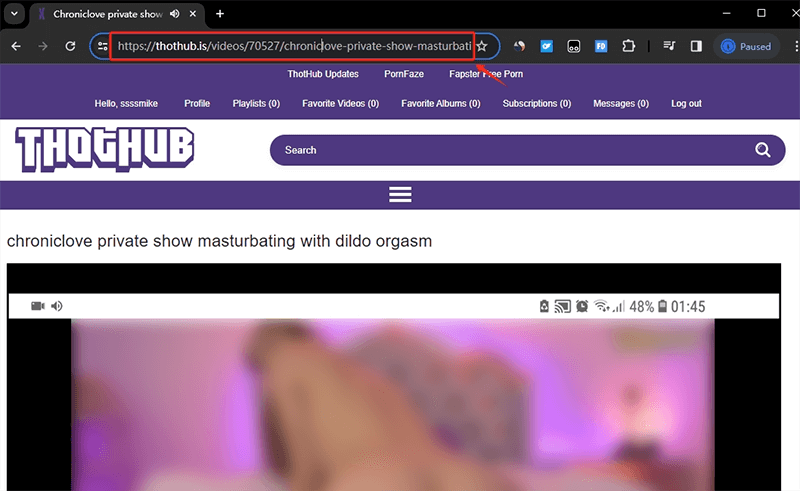The image size is (800, 491).
Task: Submit search with the magnifier icon
Action: pyautogui.click(x=763, y=150)
